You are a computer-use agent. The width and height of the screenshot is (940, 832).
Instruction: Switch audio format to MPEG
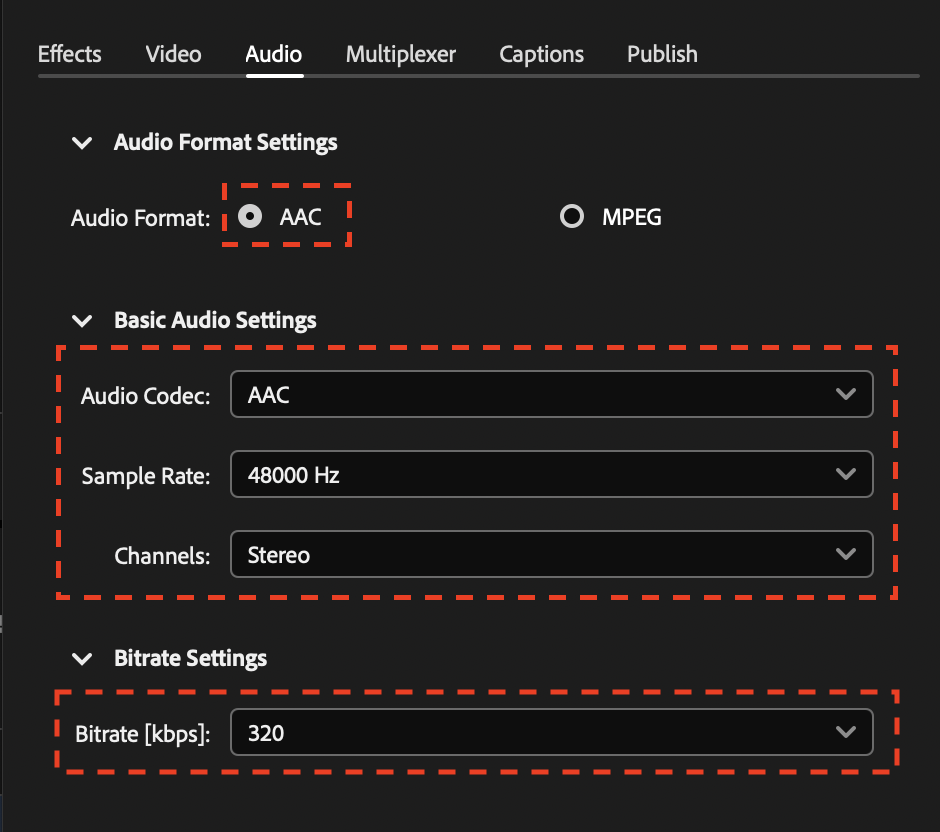point(571,215)
